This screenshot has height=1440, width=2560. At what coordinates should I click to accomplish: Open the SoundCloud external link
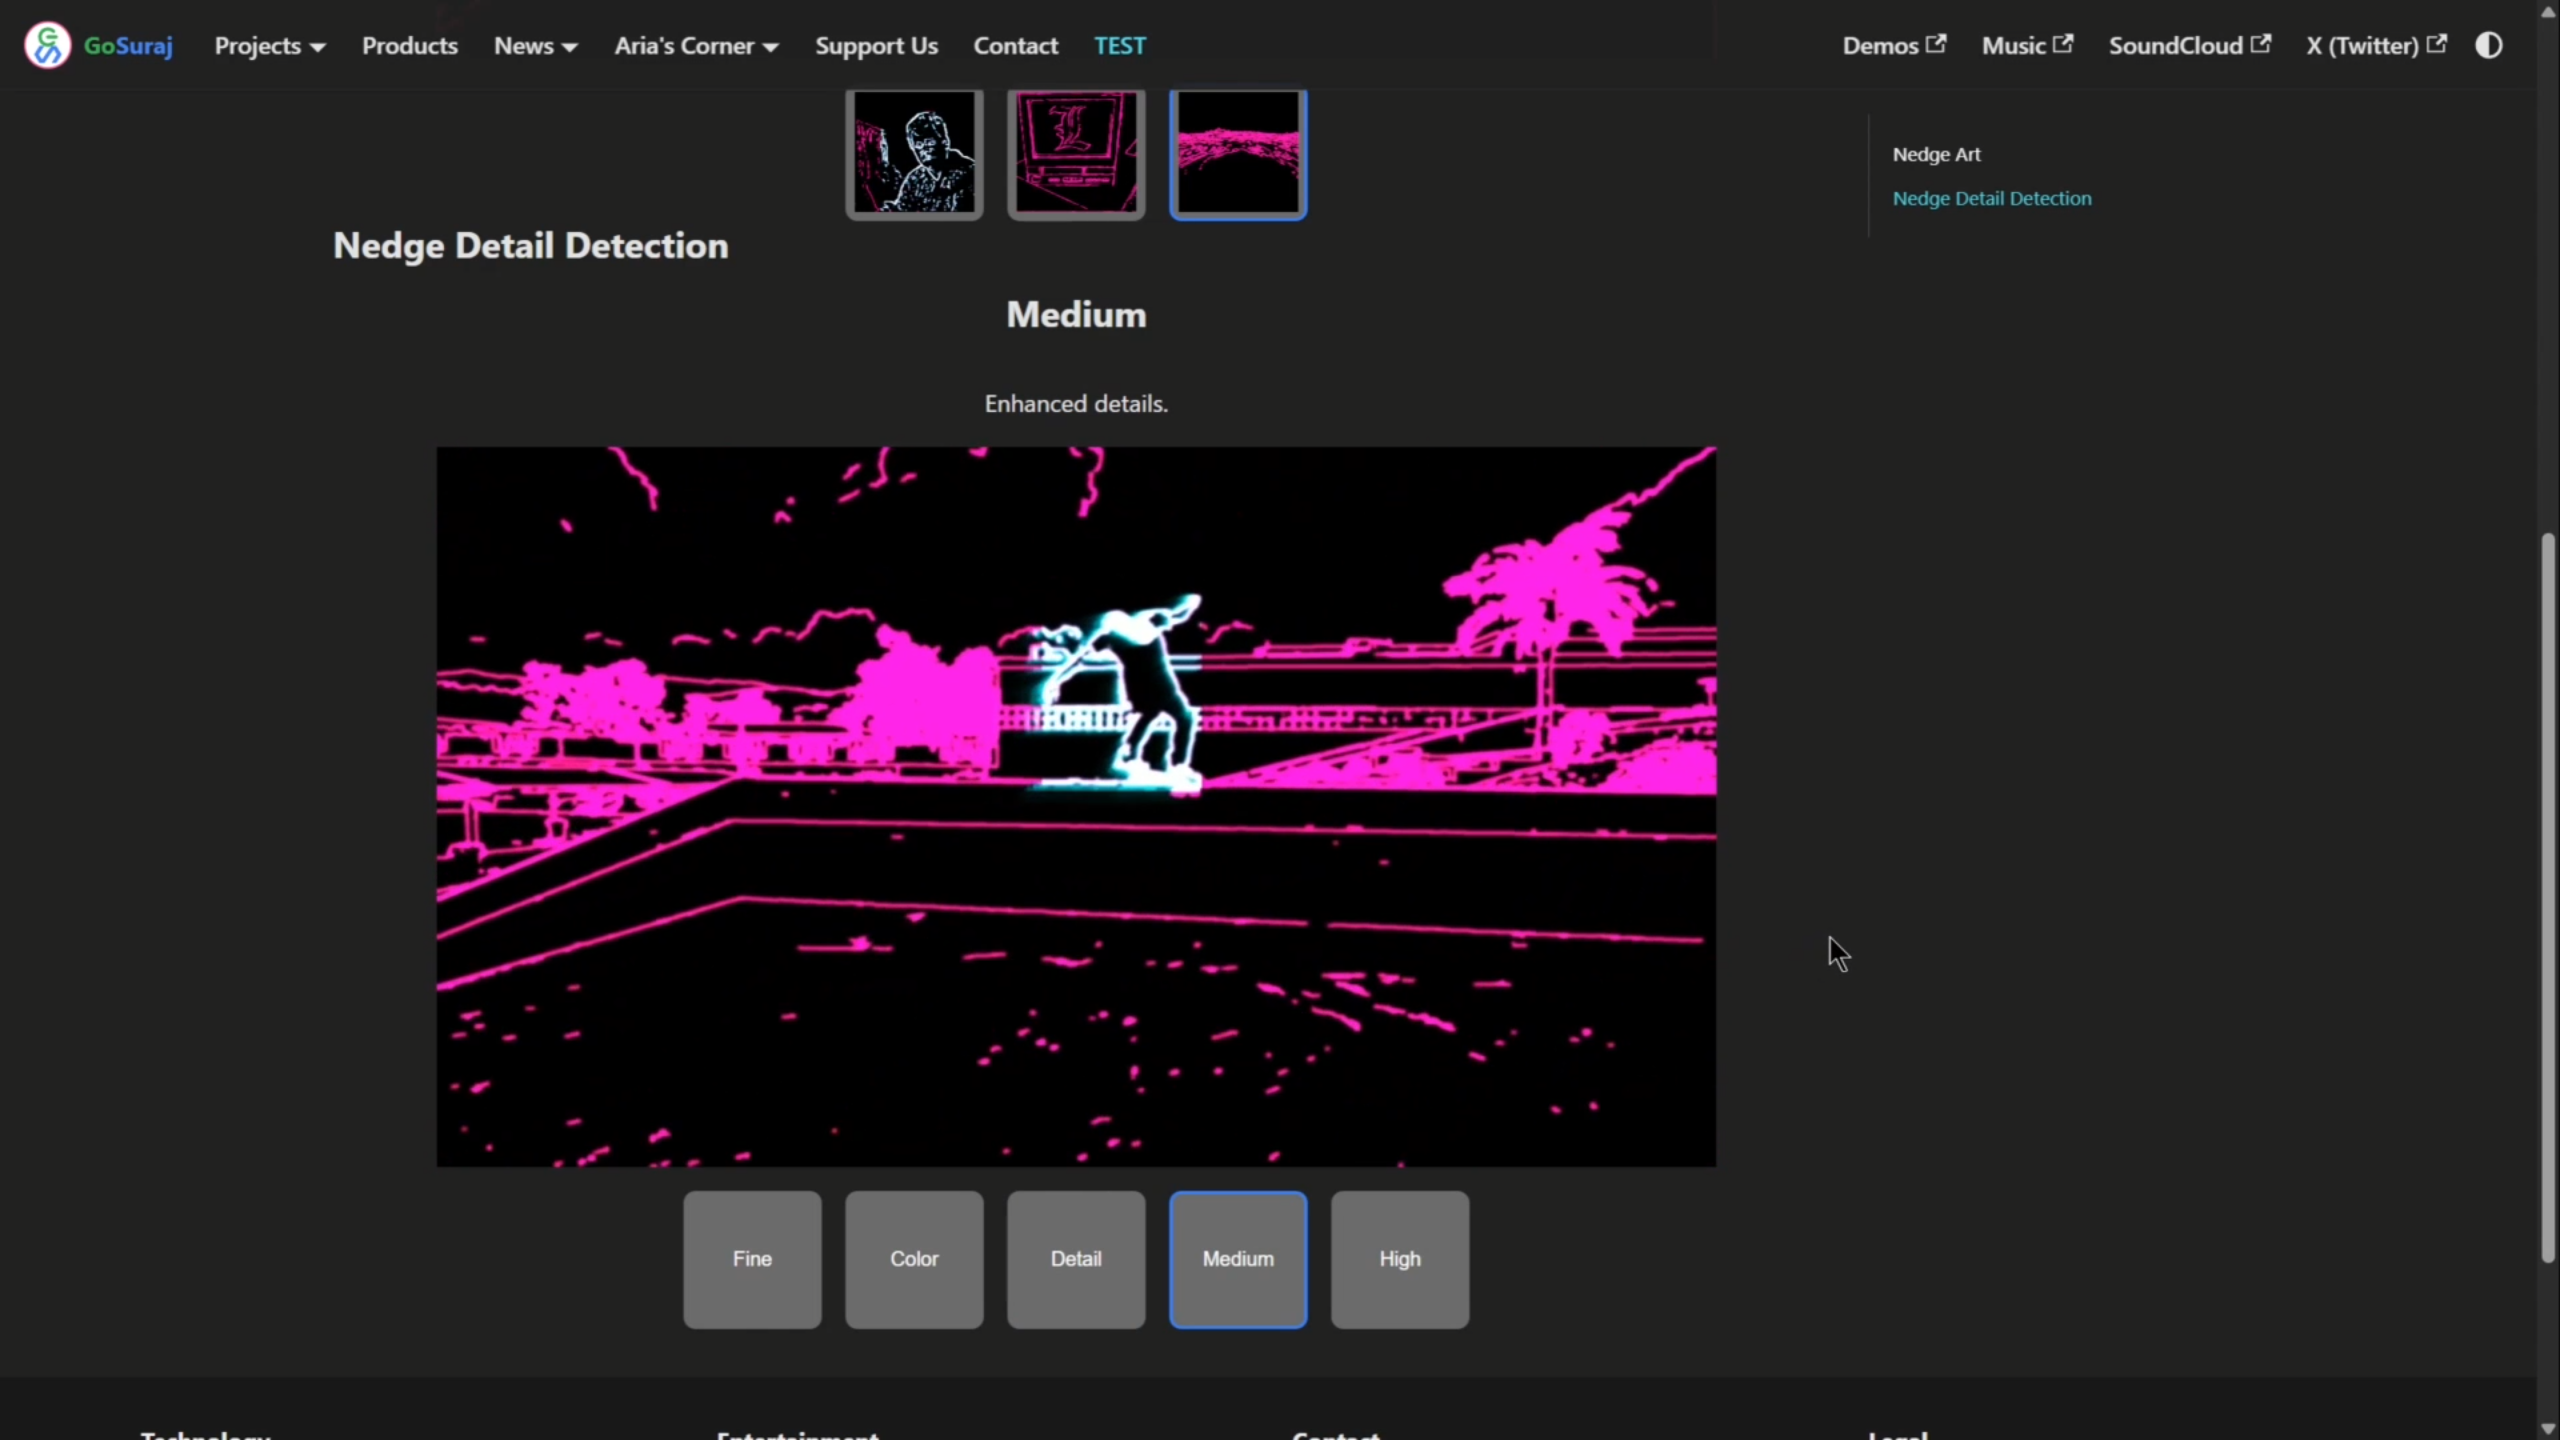2188,46
